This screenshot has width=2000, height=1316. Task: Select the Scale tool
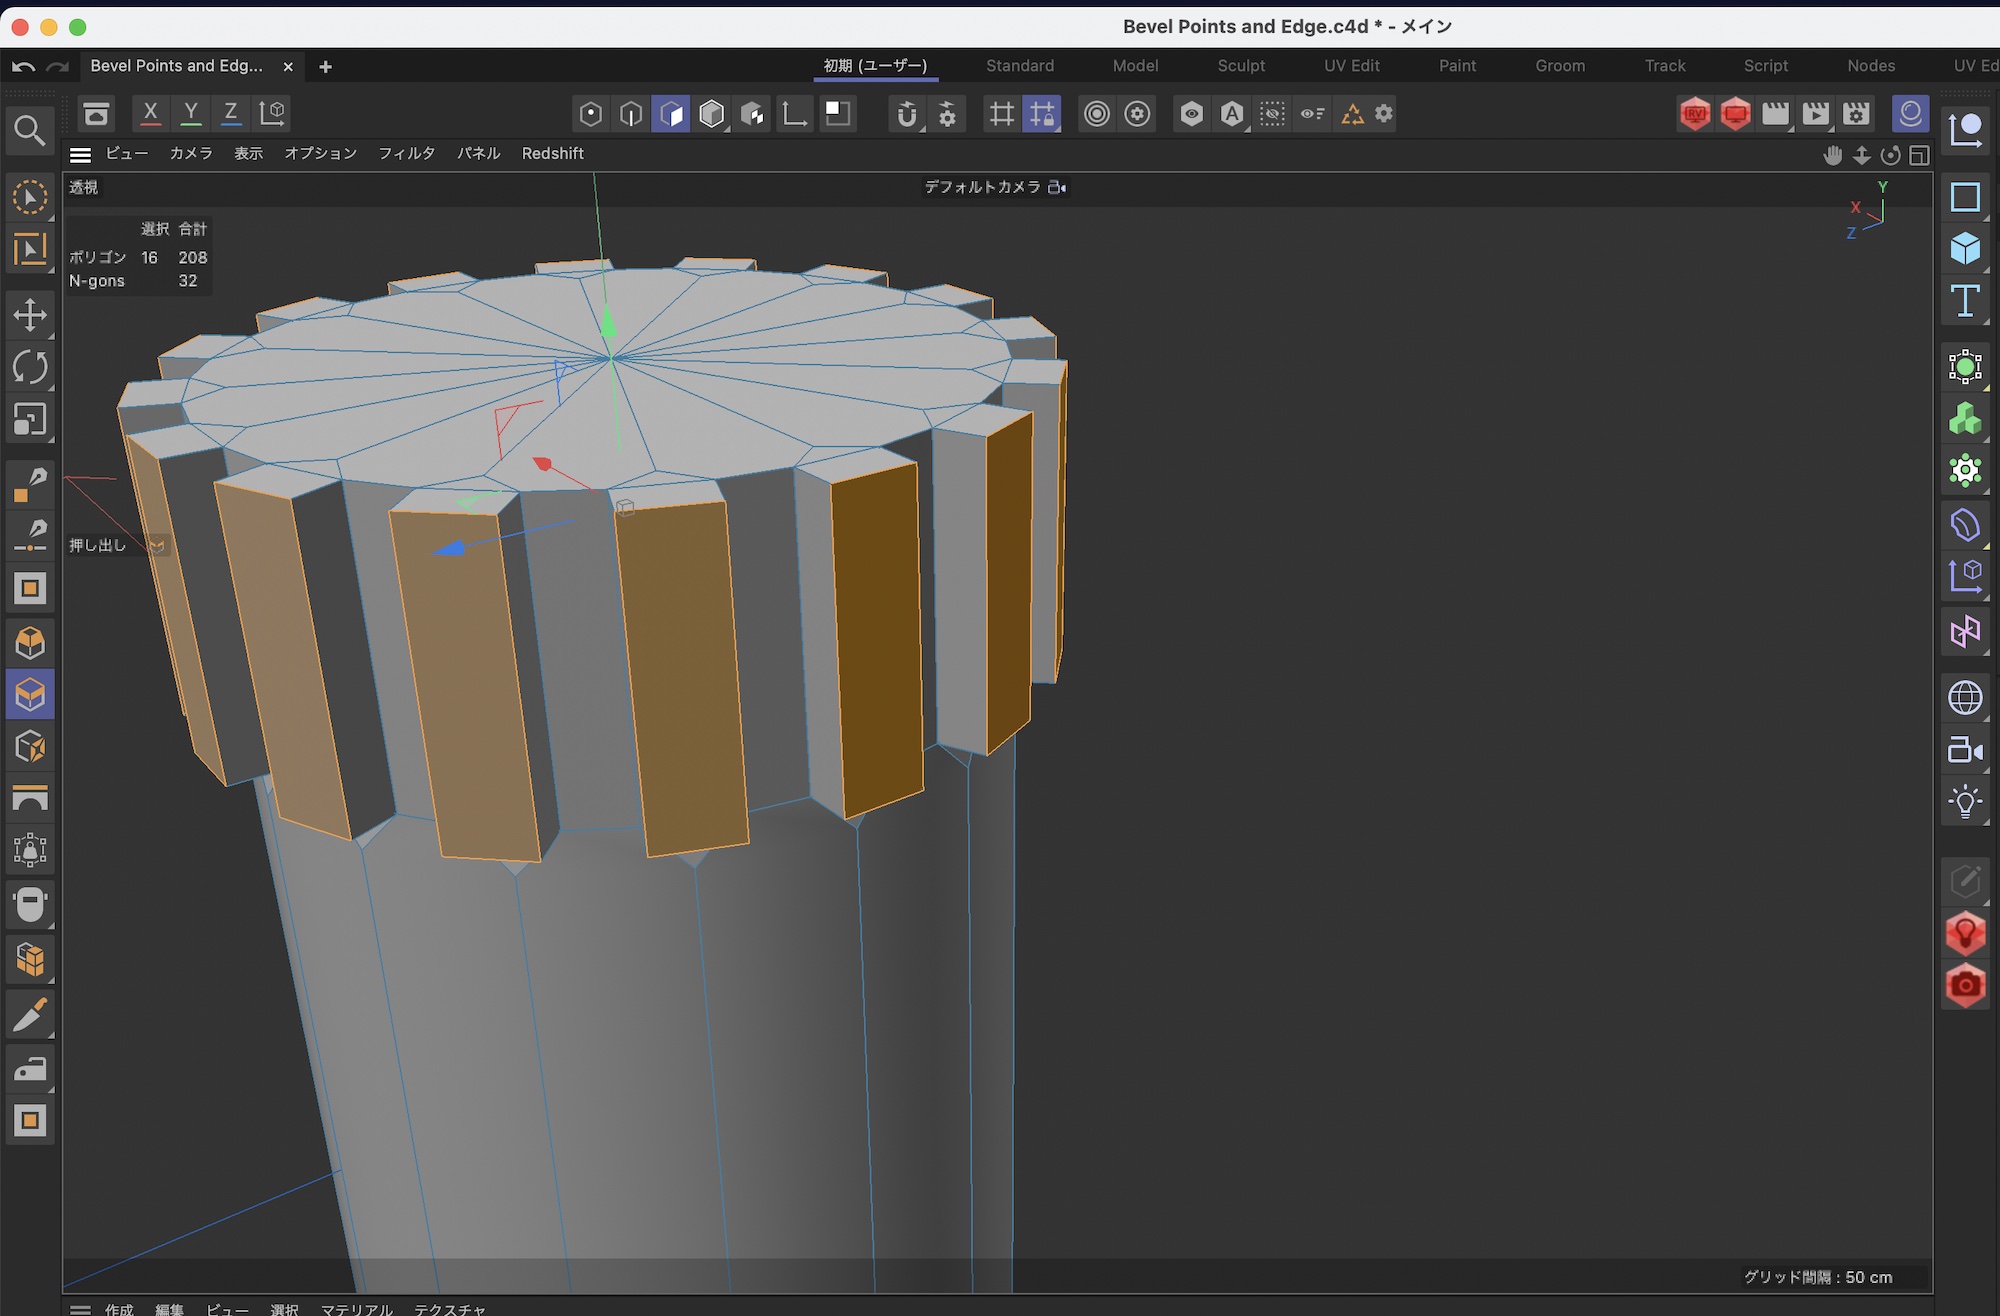[30, 419]
